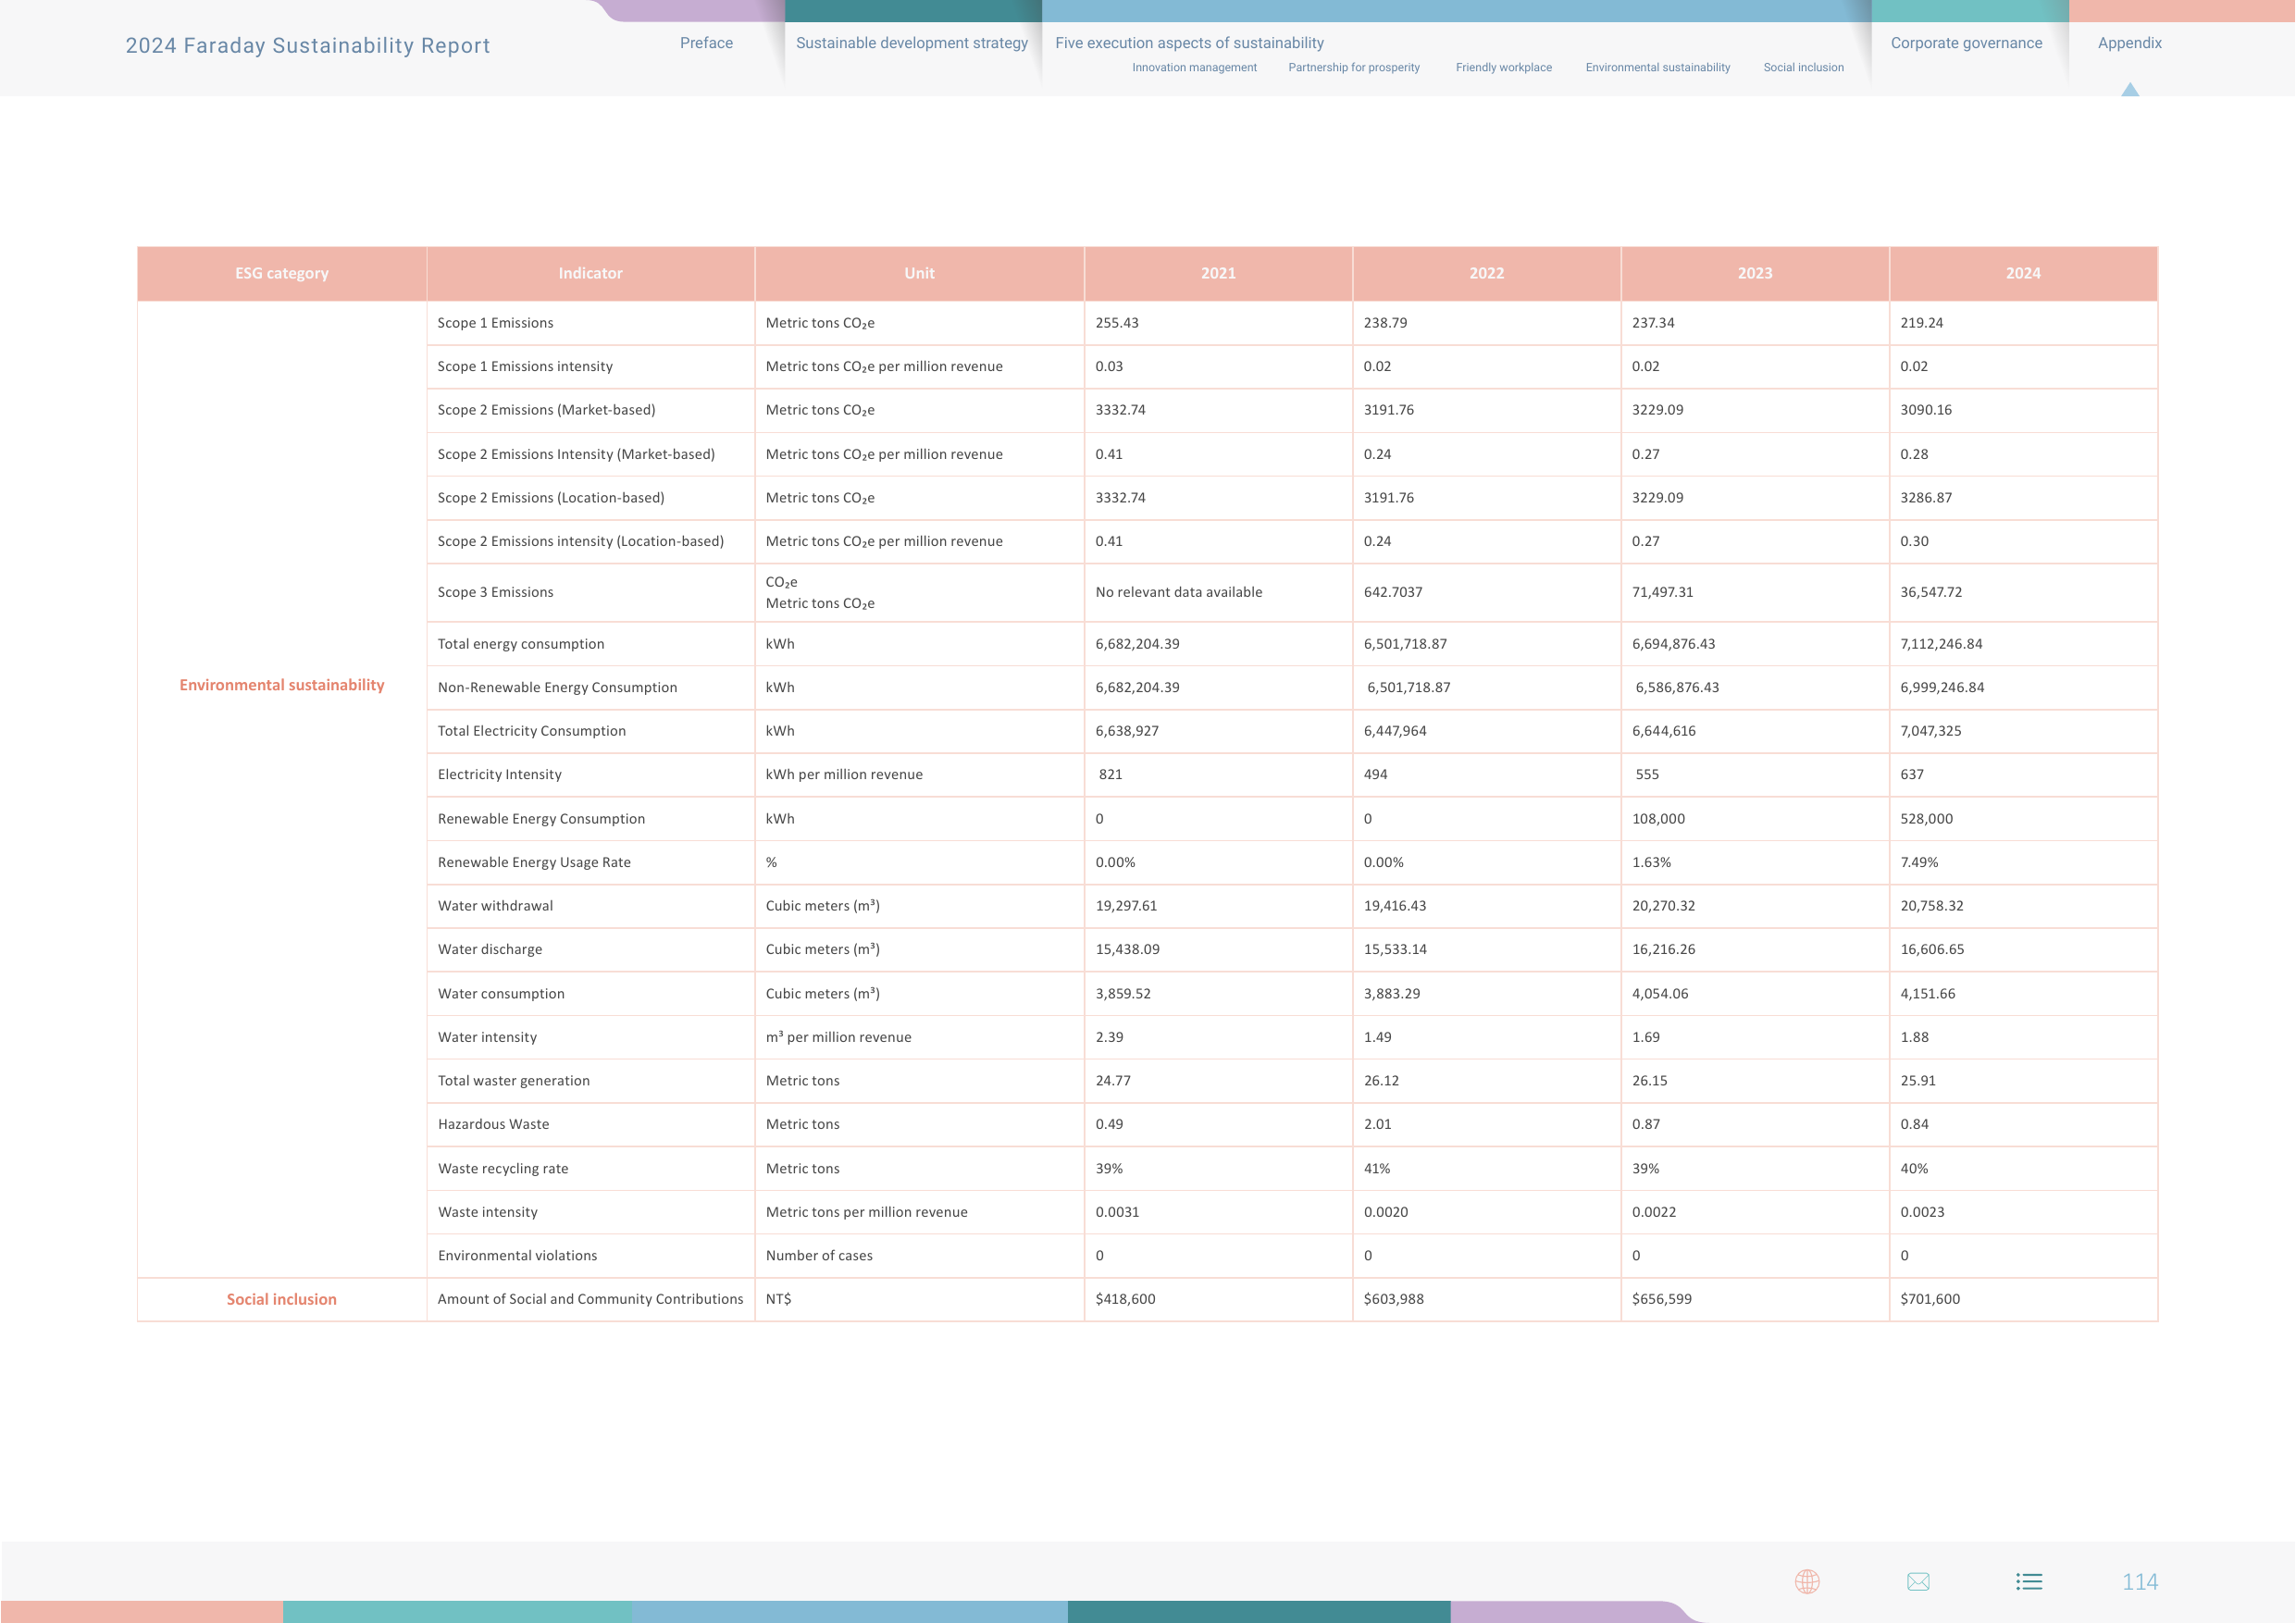Open Friendly workplace sub-link
This screenshot has width=2296, height=1623.
[x=1503, y=68]
